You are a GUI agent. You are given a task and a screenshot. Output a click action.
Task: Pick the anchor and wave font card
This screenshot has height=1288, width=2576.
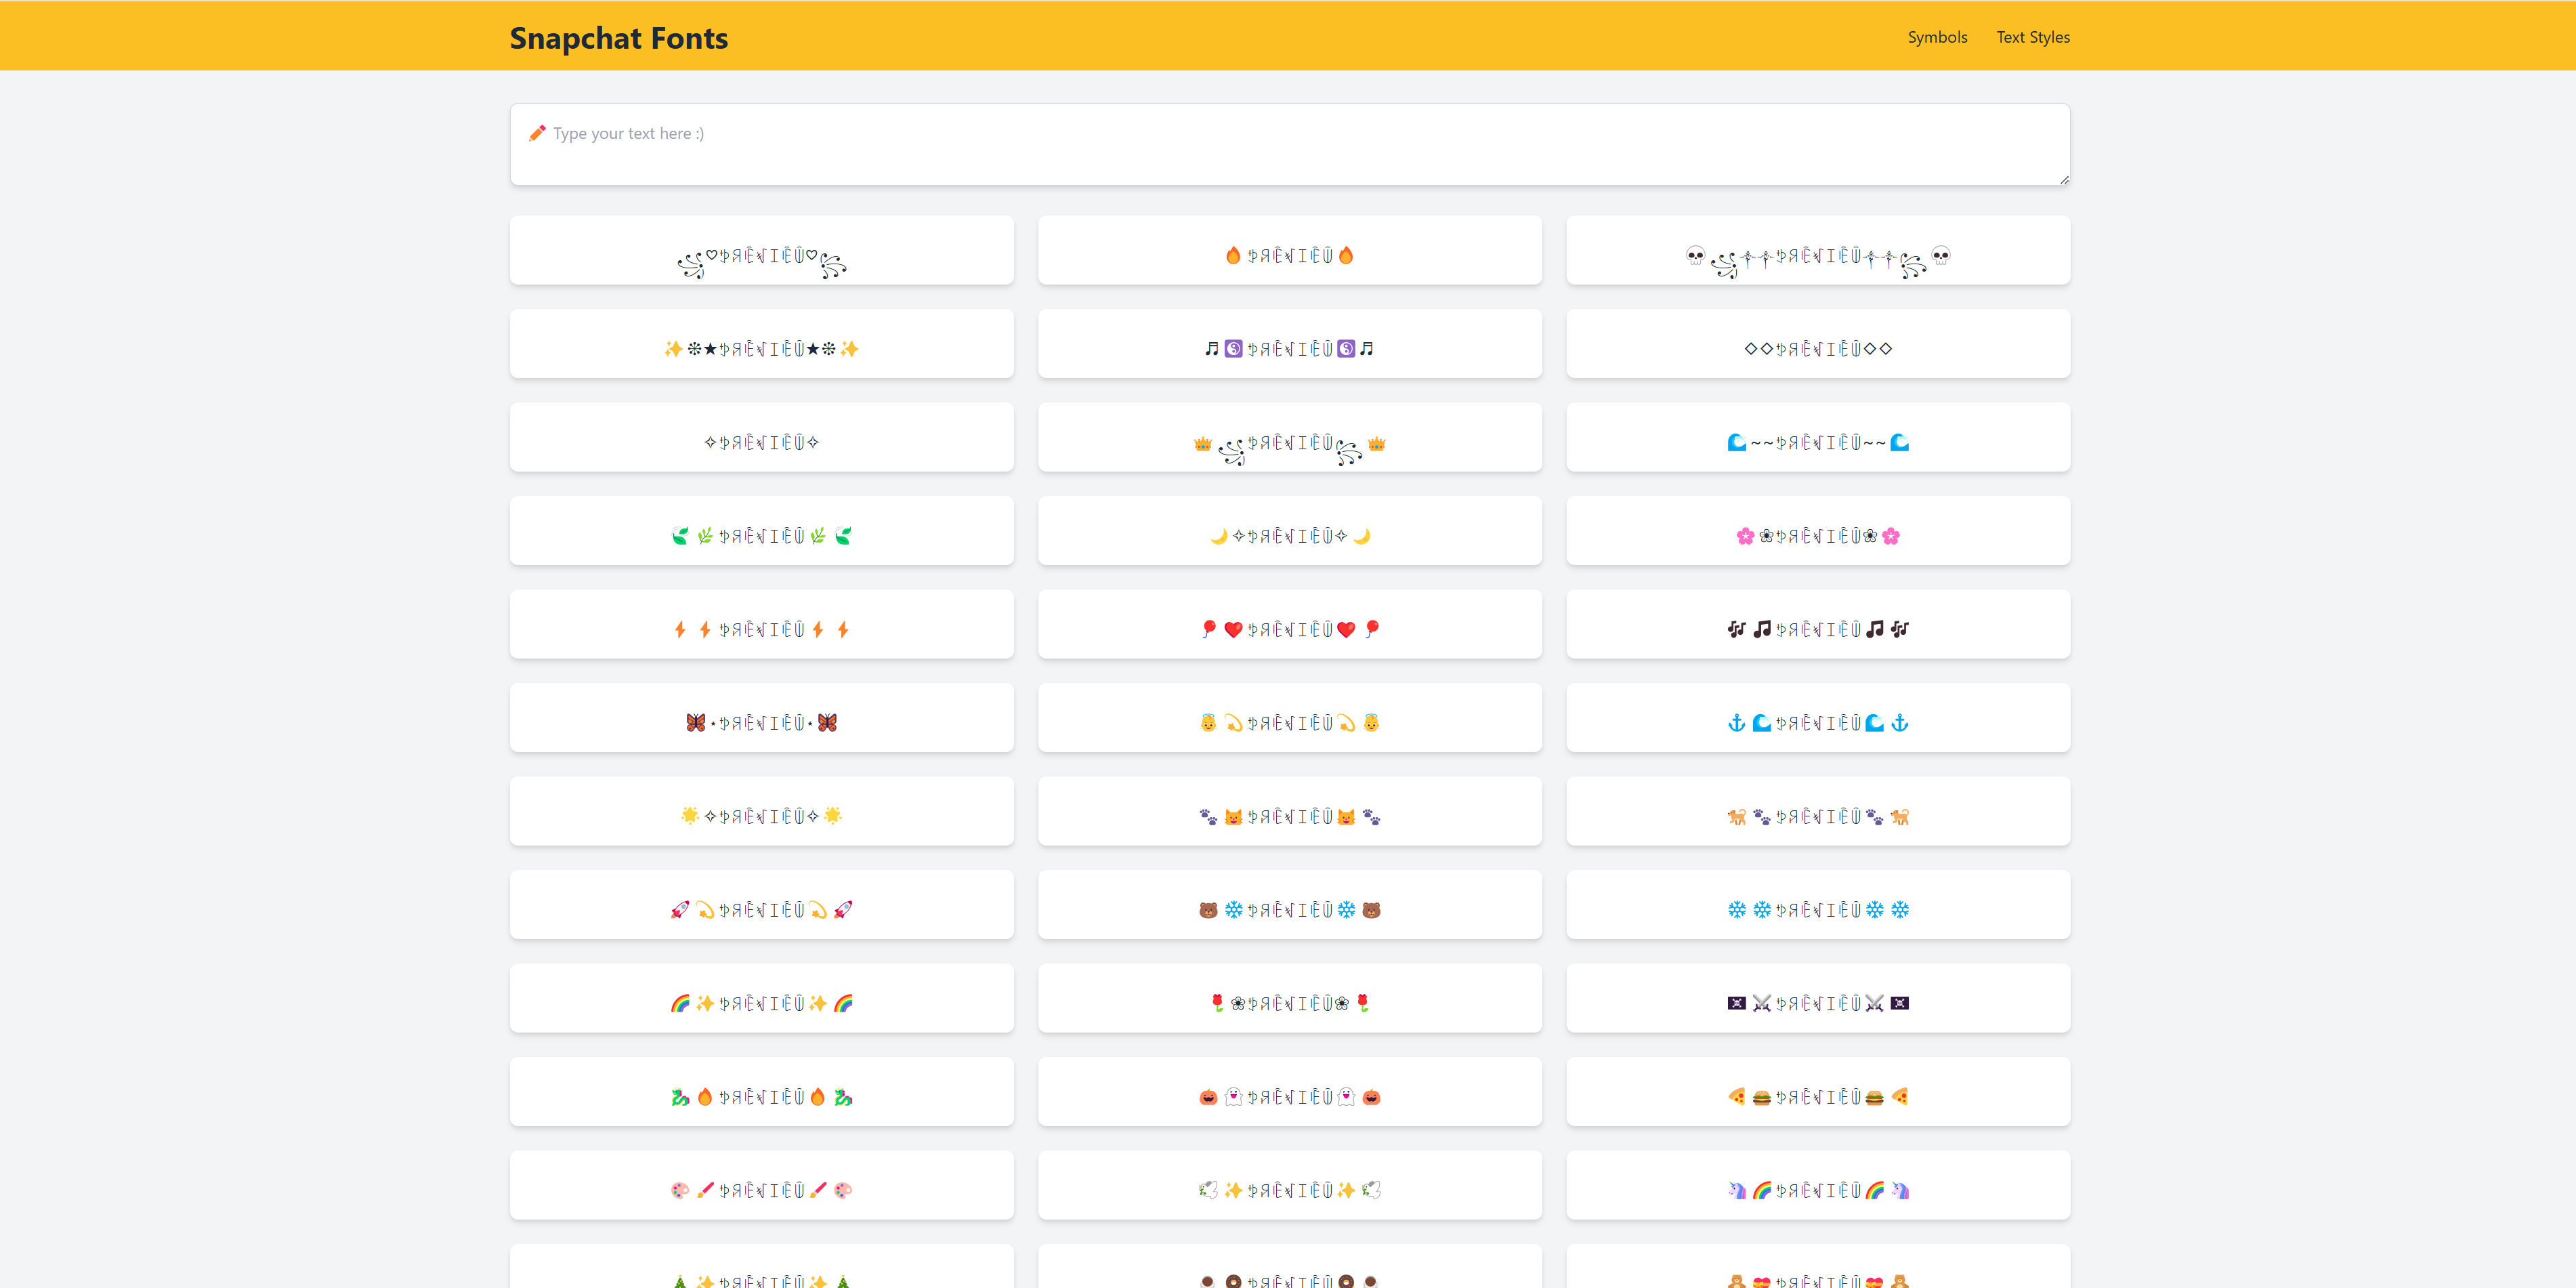[1818, 717]
